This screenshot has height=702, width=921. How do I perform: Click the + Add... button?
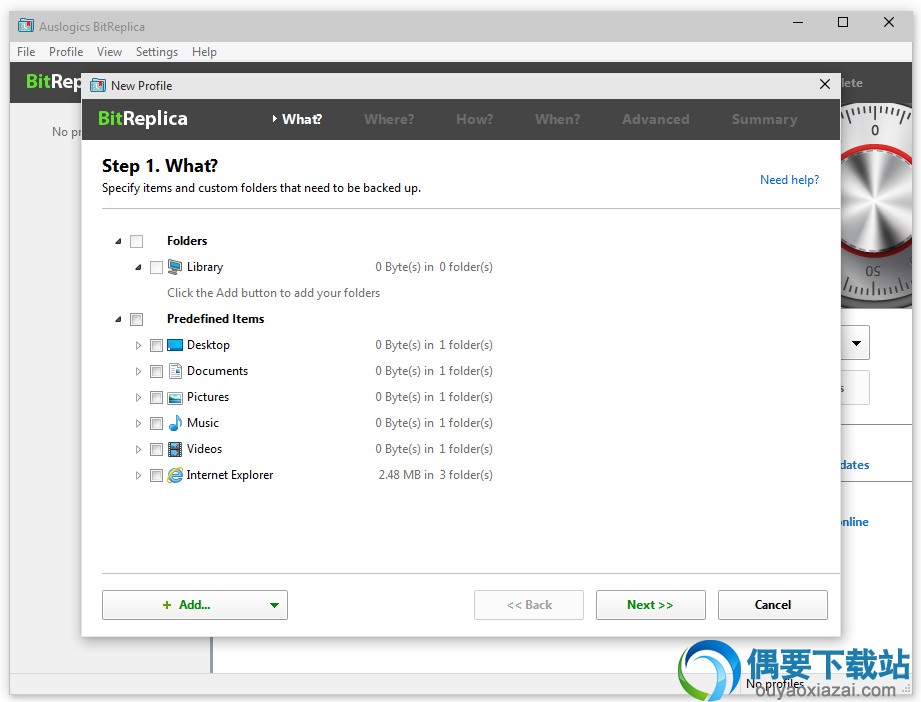pos(195,605)
